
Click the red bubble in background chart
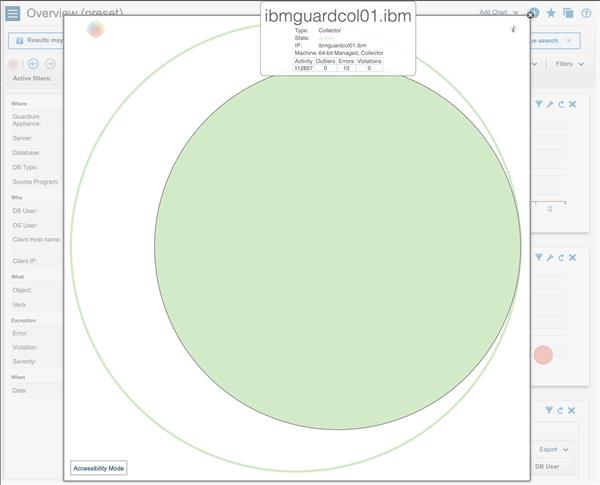pyautogui.click(x=543, y=355)
